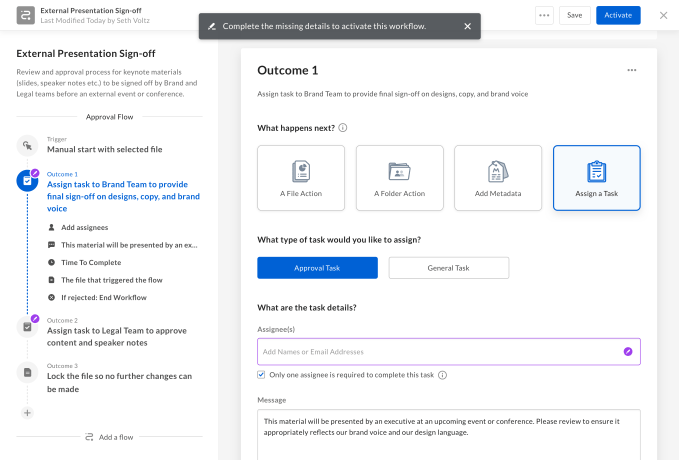Viewport: 679px width, 460px height.
Task: Click the Box Relay logo icon
Action: click(x=21, y=15)
